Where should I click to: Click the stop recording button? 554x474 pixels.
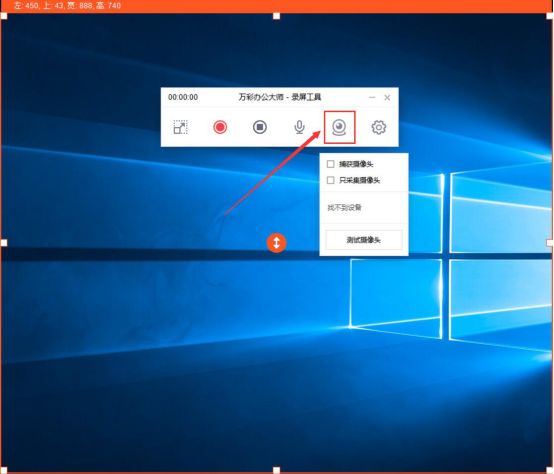point(260,127)
